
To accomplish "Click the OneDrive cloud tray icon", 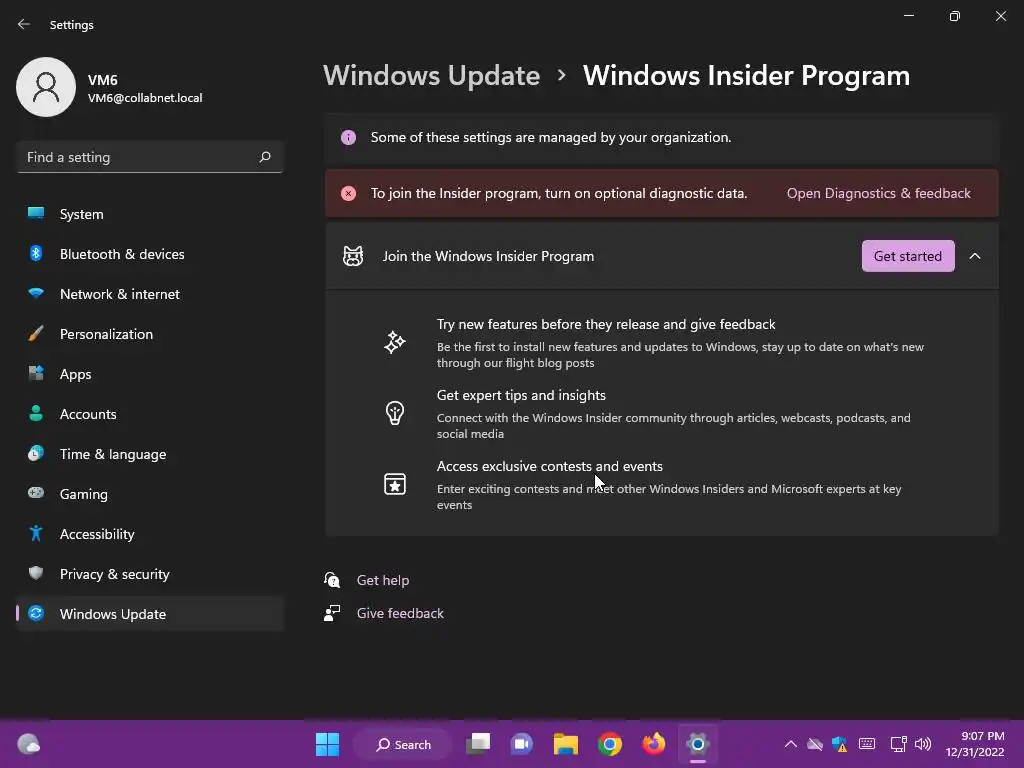I will pyautogui.click(x=814, y=744).
